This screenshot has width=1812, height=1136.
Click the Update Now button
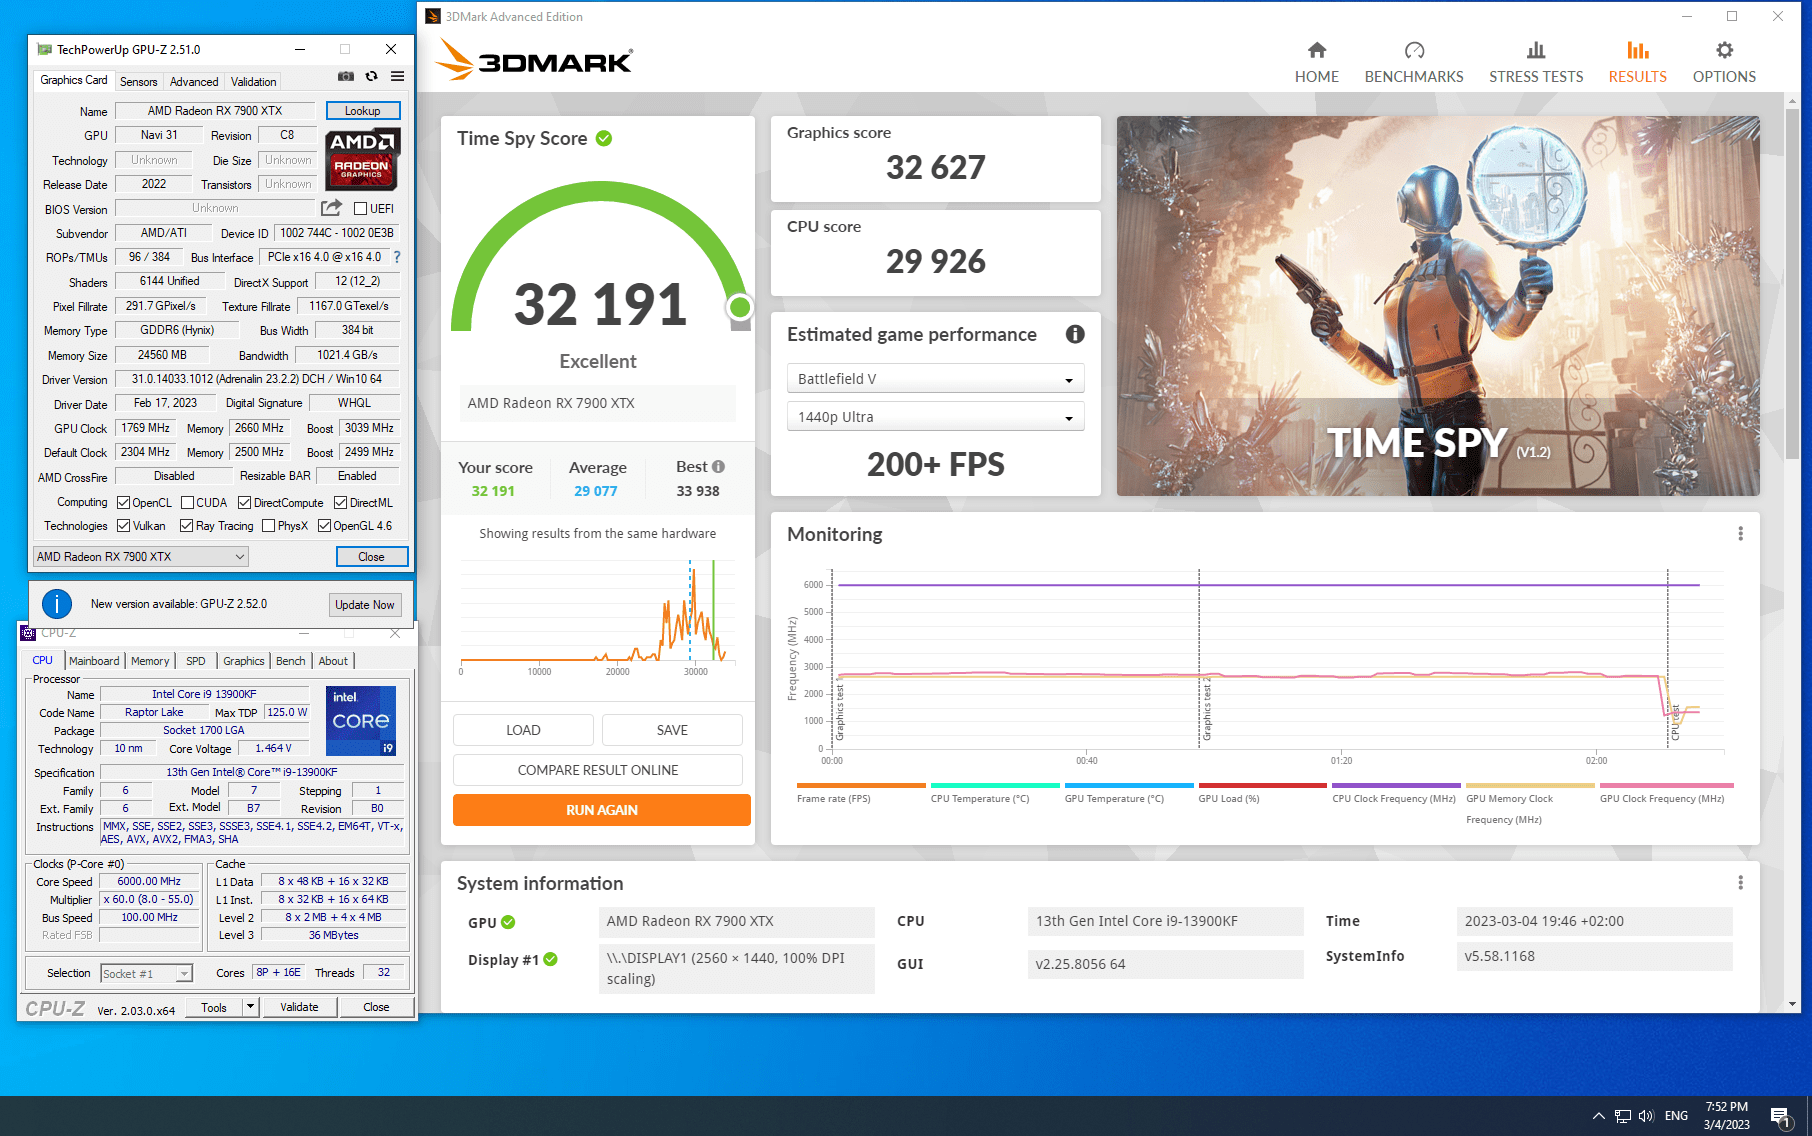pos(365,605)
